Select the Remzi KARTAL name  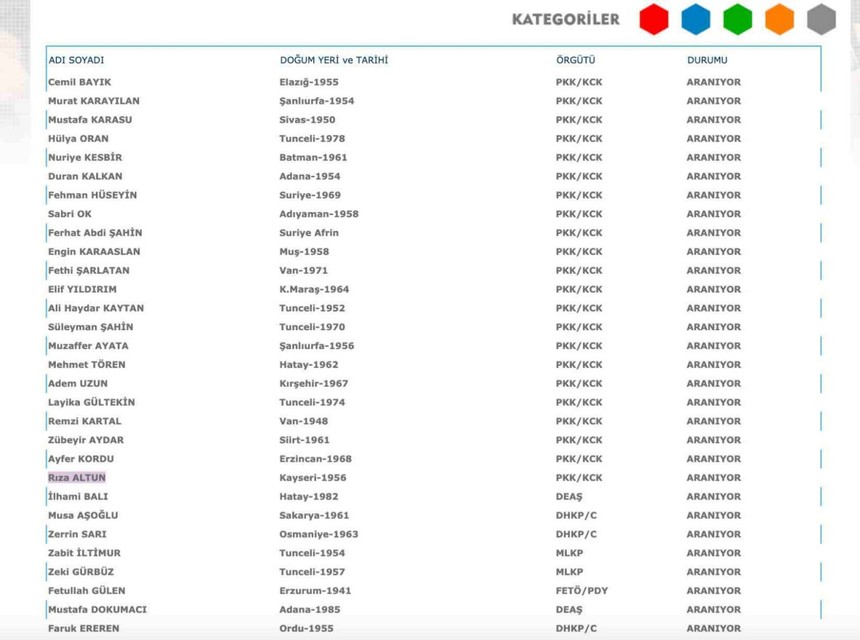tap(84, 421)
